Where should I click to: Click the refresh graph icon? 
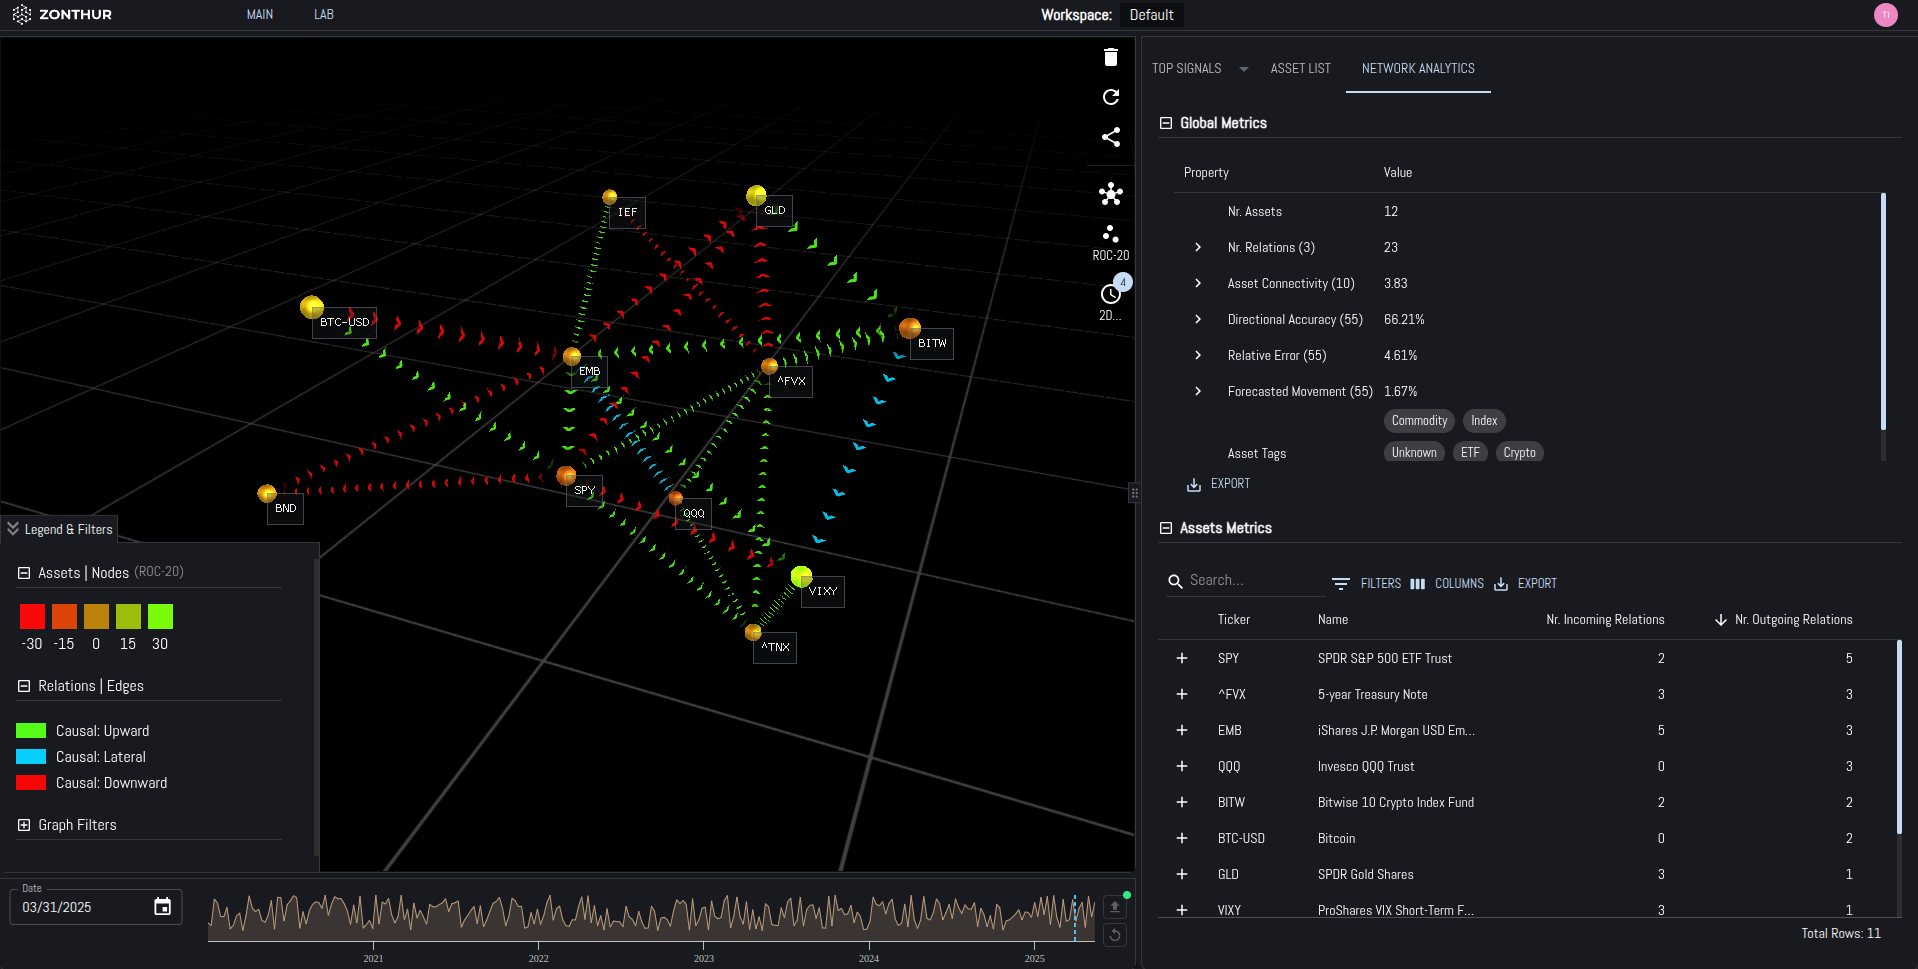click(x=1110, y=97)
